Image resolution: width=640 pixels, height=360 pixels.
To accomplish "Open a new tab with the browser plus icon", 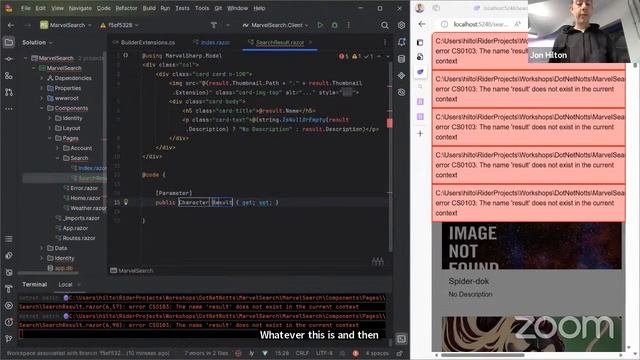I will [420, 133].
